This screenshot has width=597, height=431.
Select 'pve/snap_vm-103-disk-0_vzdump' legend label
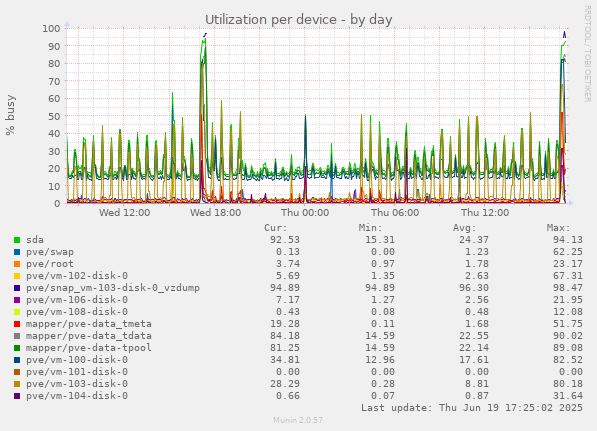[113, 288]
